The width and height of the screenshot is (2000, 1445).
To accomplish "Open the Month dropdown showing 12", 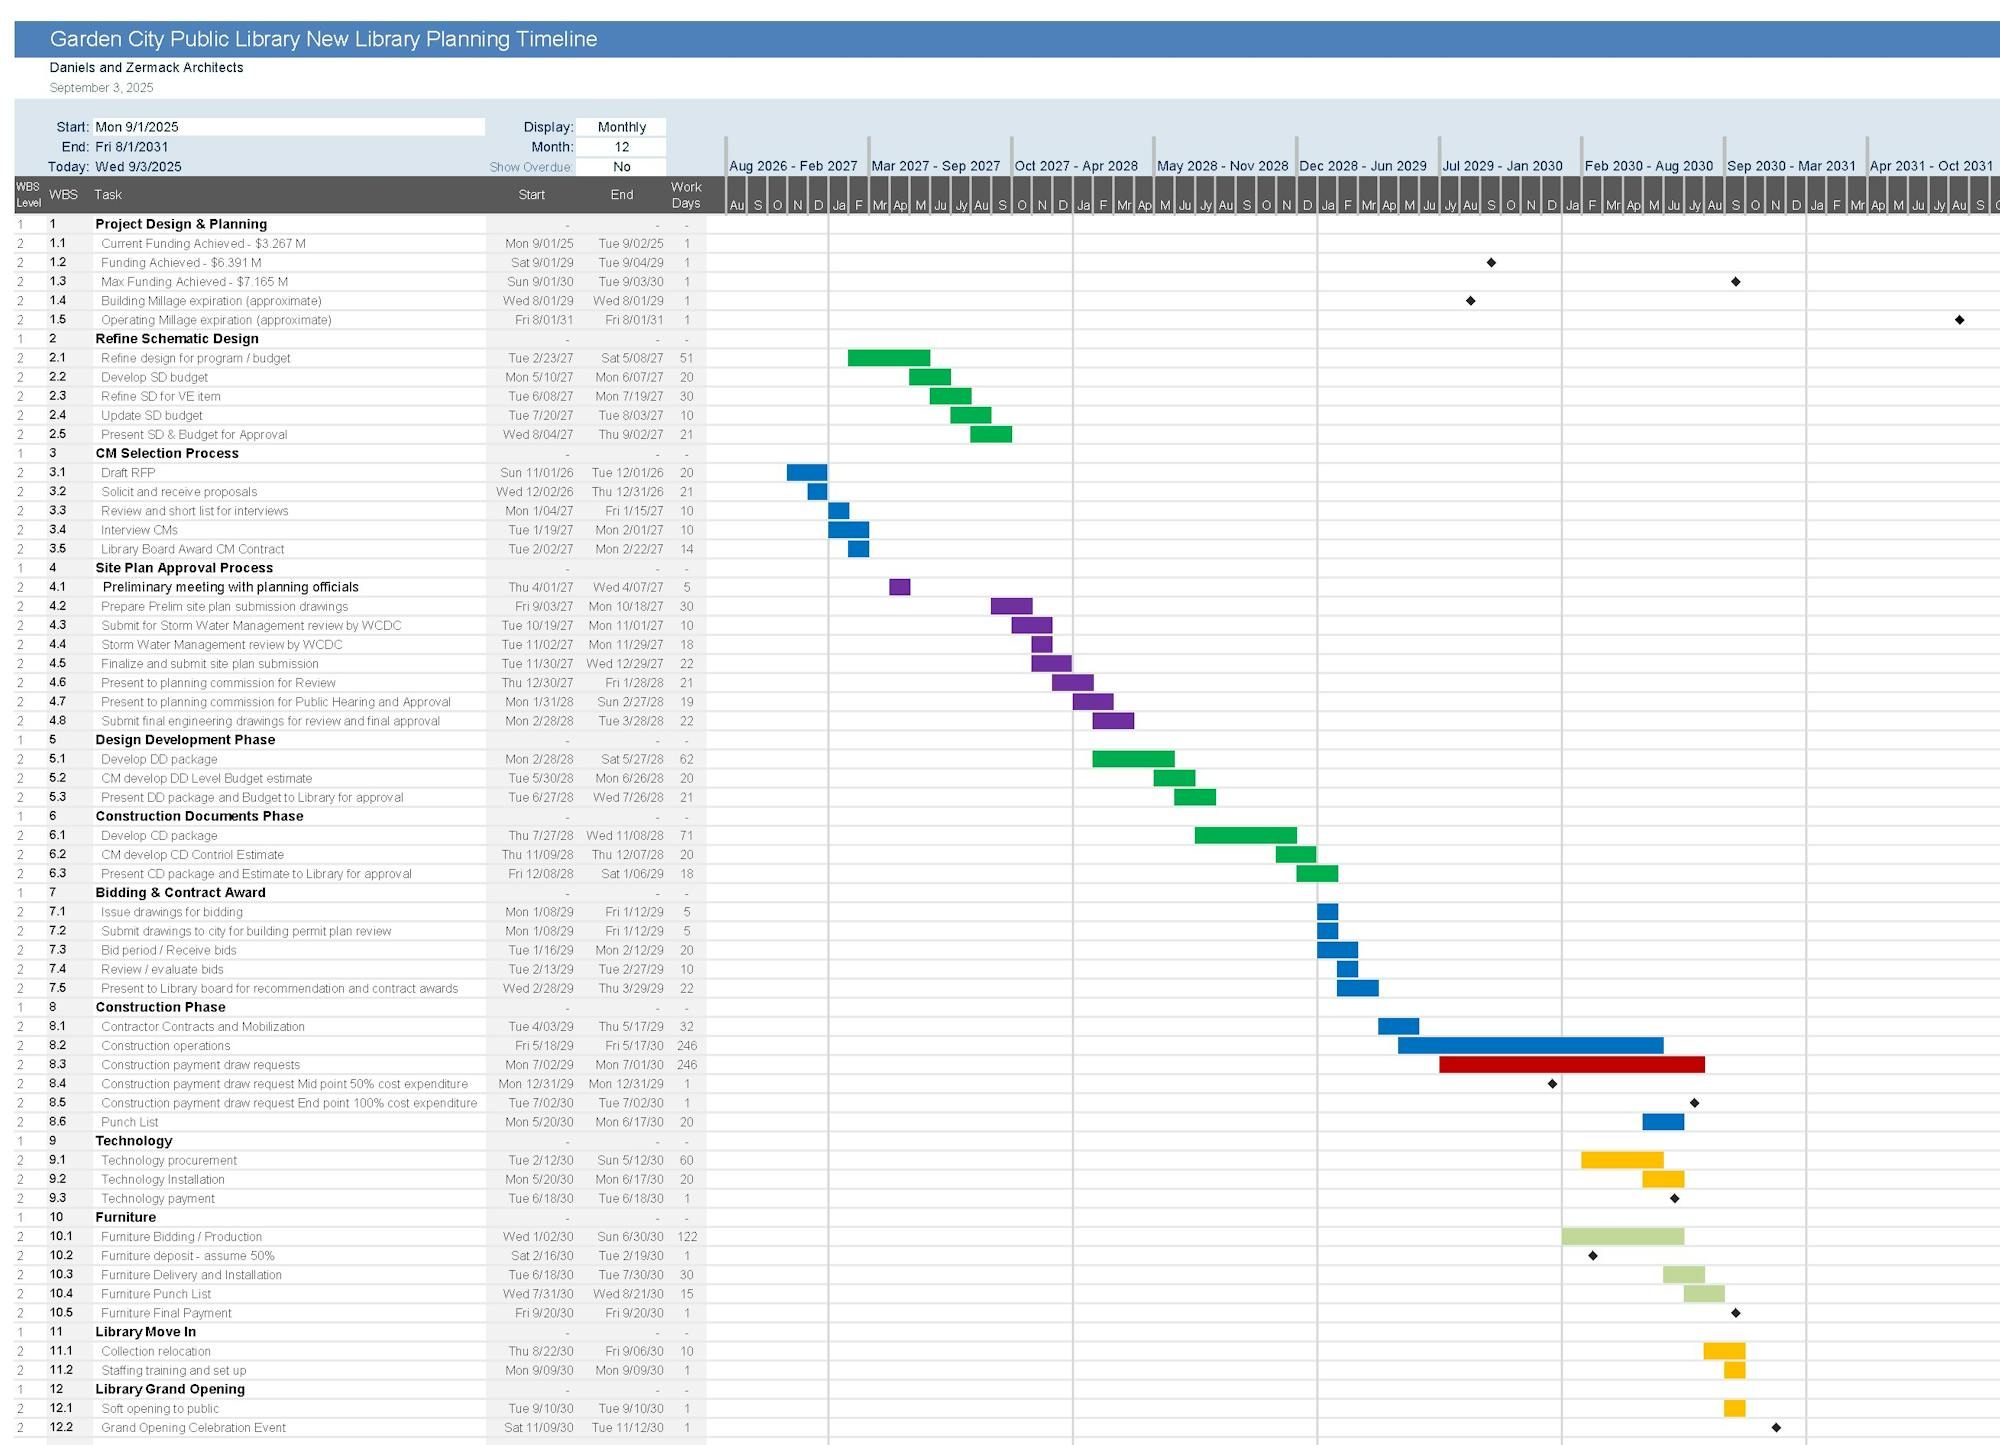I will tap(622, 147).
